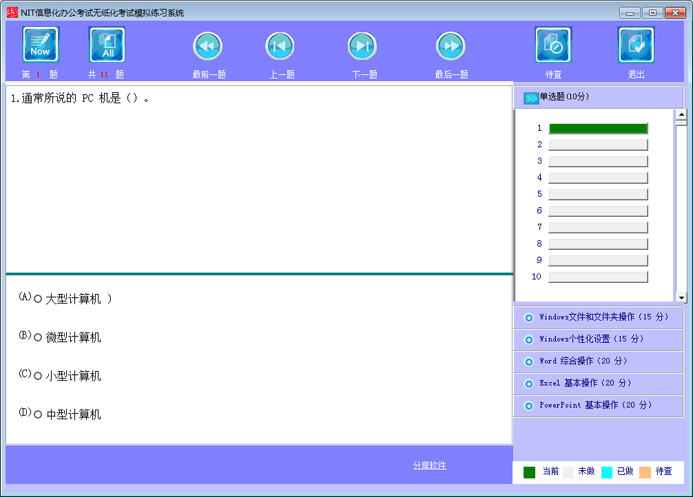Open question 2 in the list
This screenshot has width=693, height=497.
click(598, 145)
